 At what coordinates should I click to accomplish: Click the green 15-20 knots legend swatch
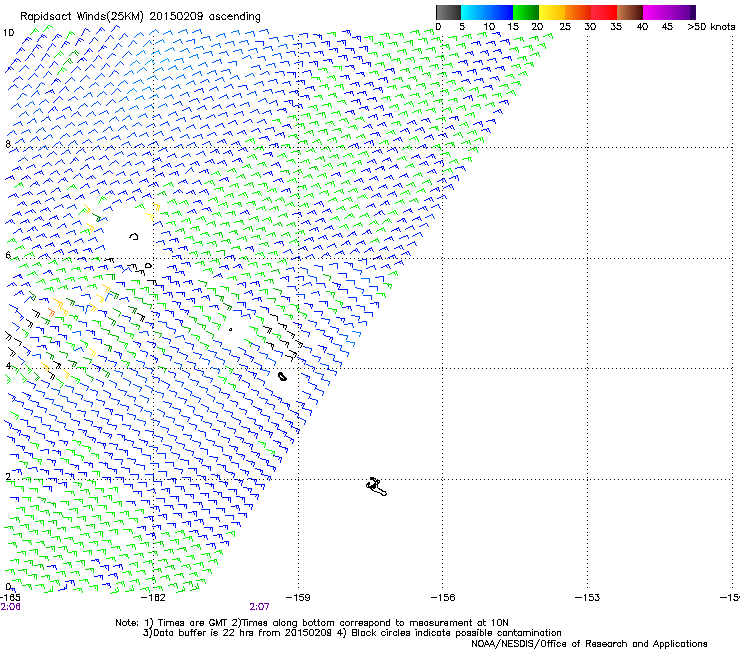point(526,12)
